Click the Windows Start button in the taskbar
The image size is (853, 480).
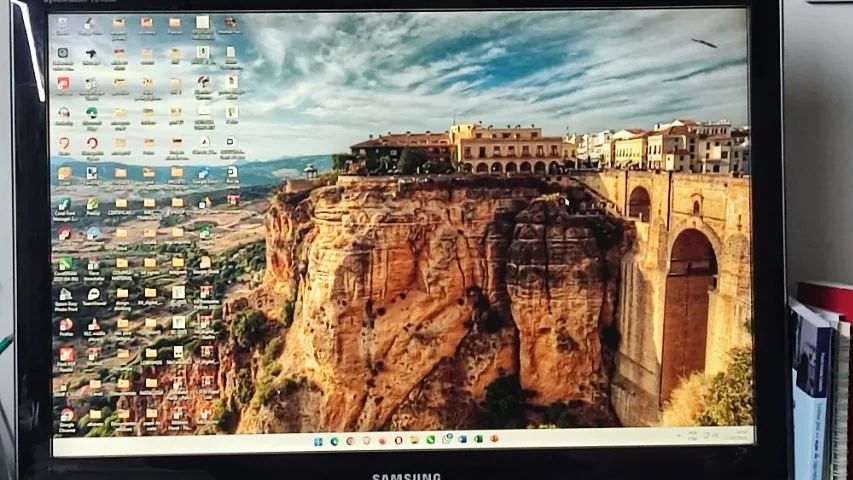(x=318, y=440)
